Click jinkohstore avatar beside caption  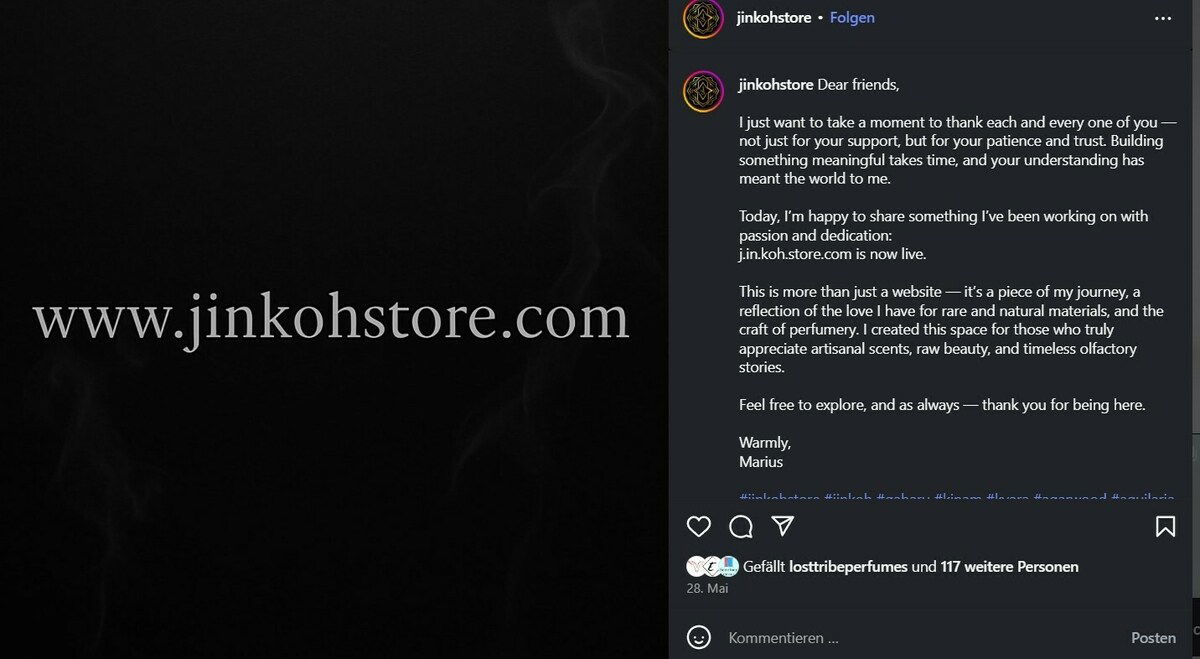[703, 92]
